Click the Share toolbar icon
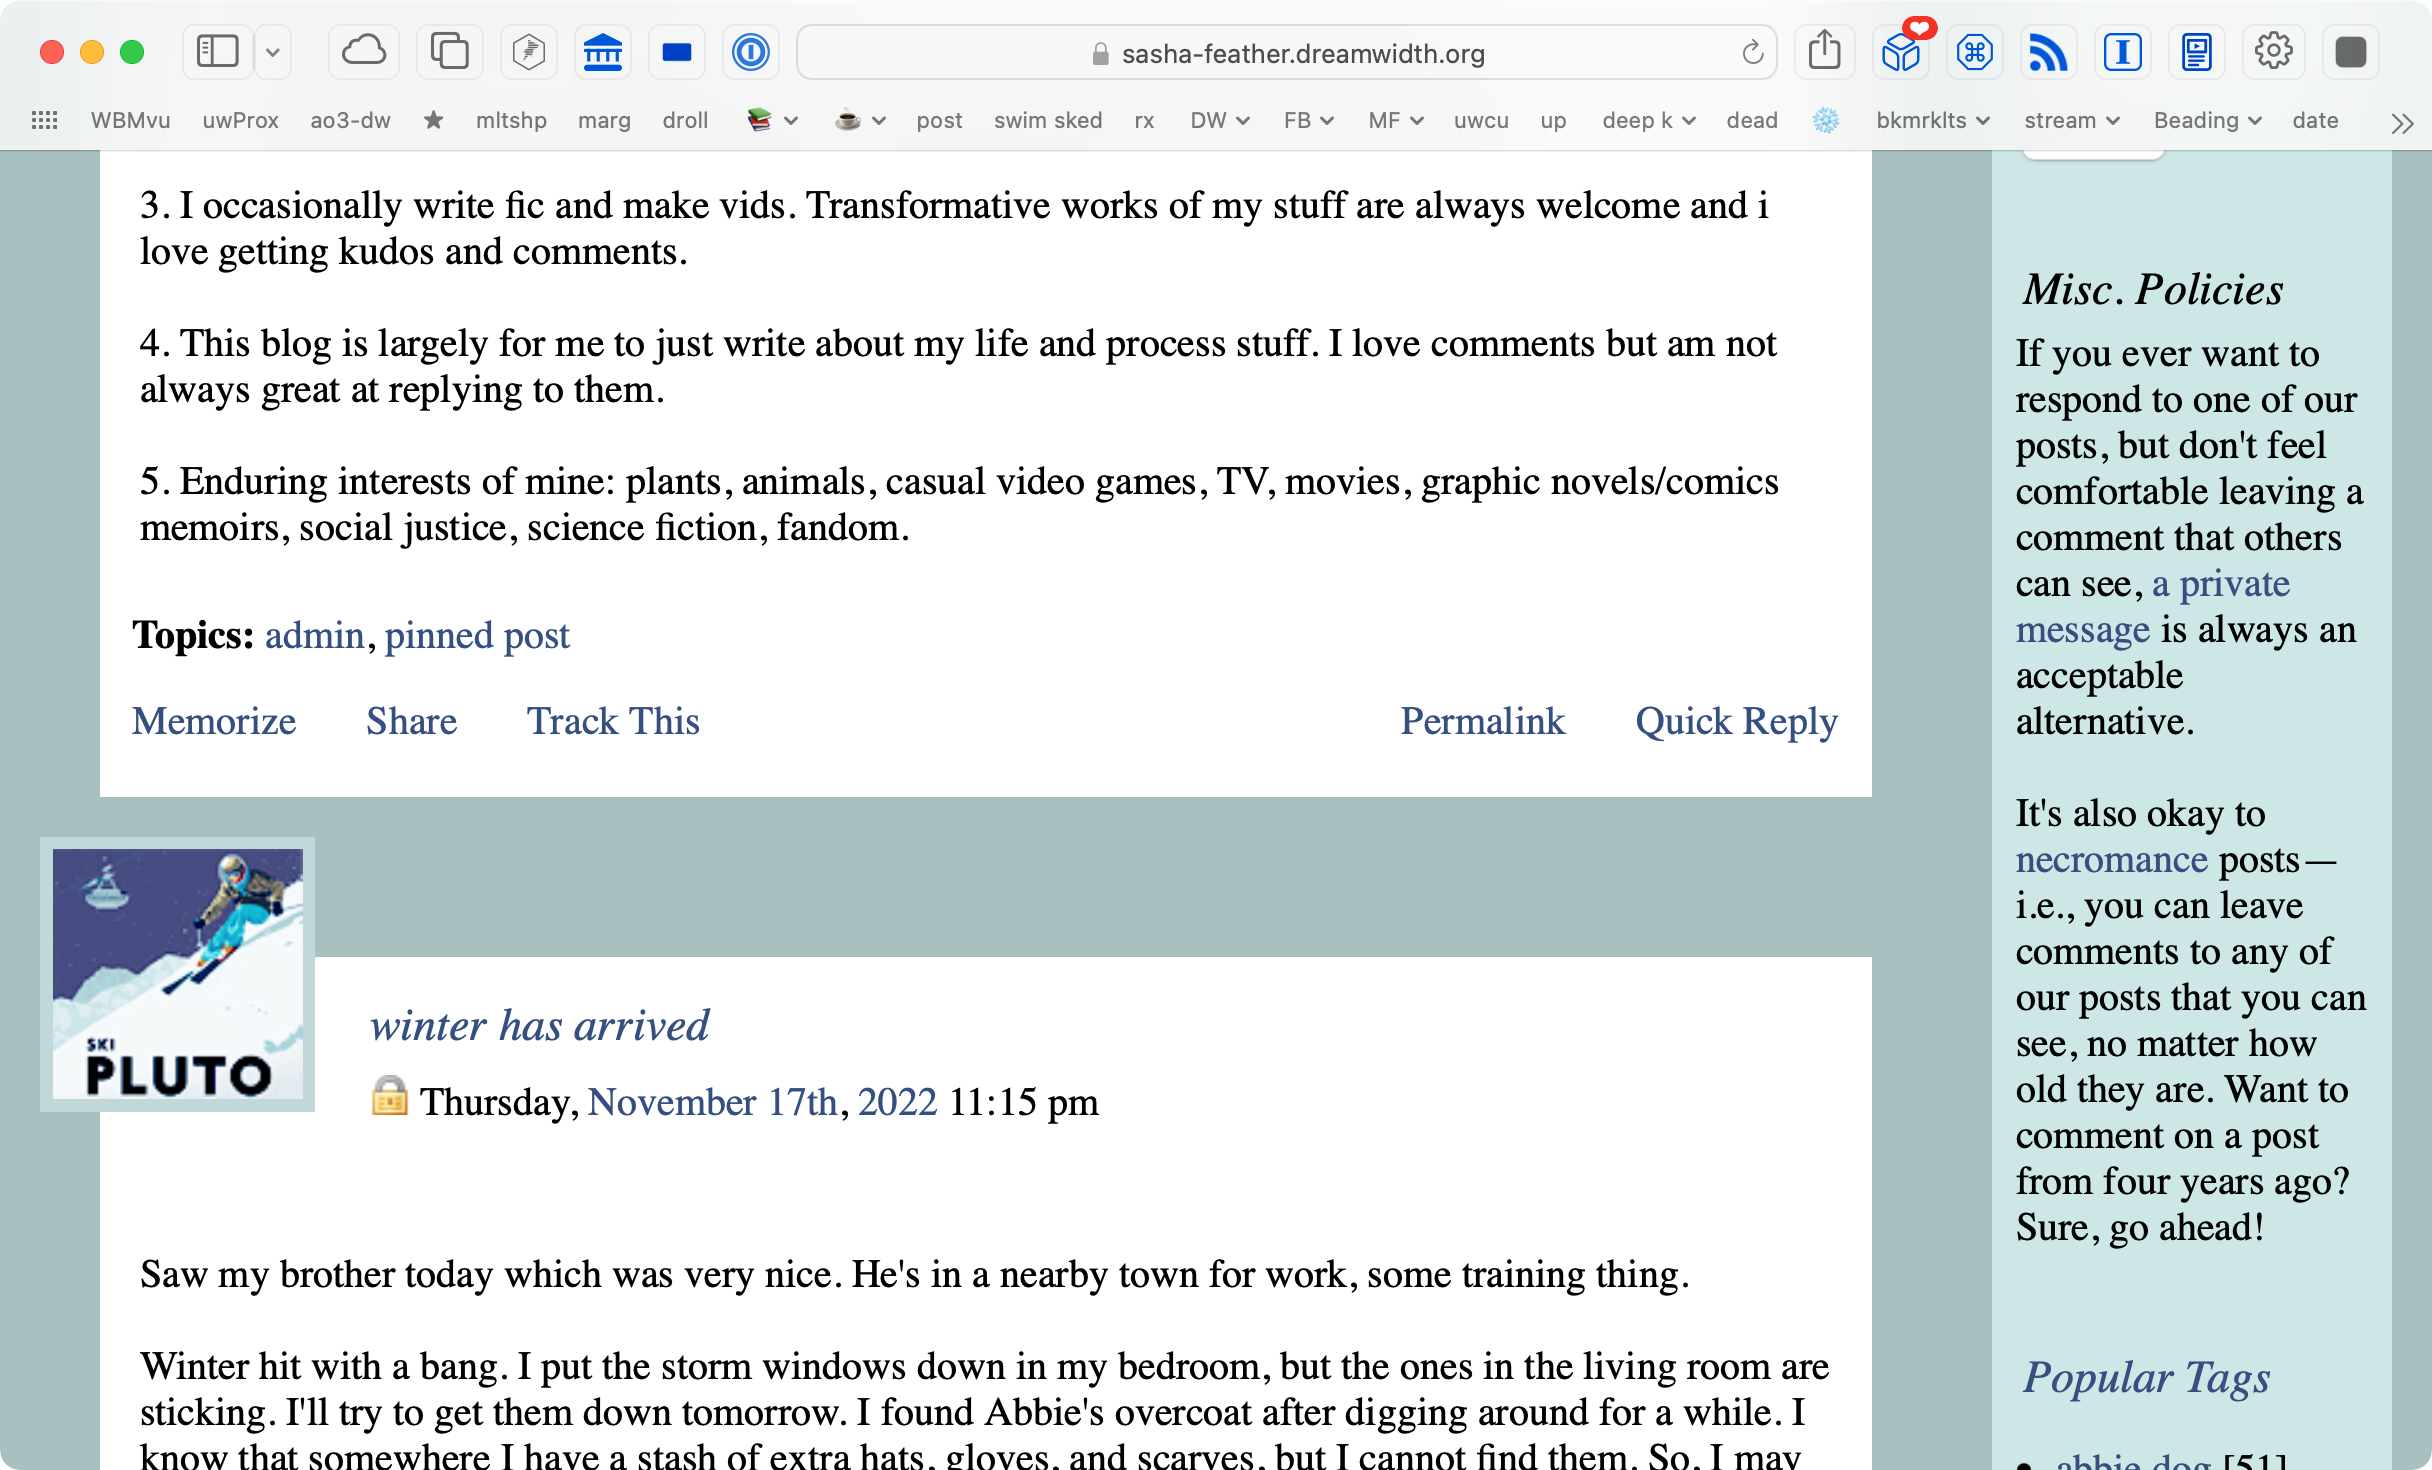 coord(1824,52)
